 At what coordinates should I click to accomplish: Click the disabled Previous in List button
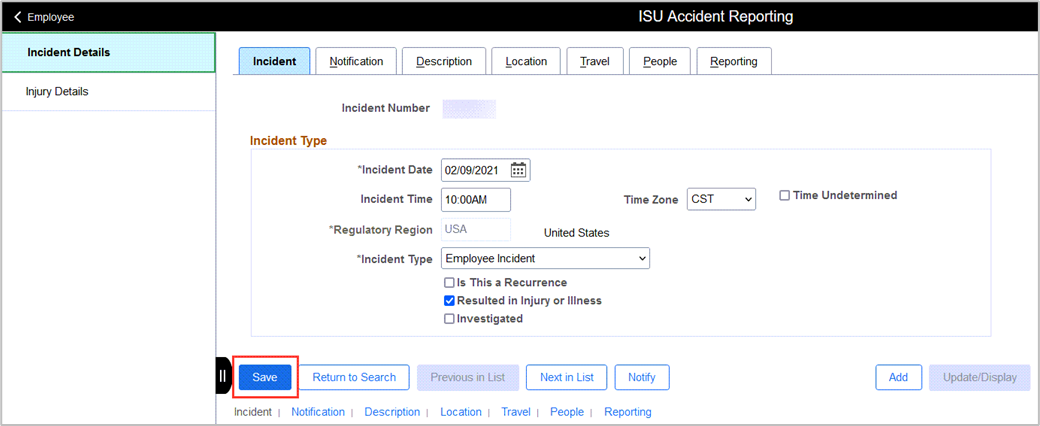pyautogui.click(x=468, y=377)
